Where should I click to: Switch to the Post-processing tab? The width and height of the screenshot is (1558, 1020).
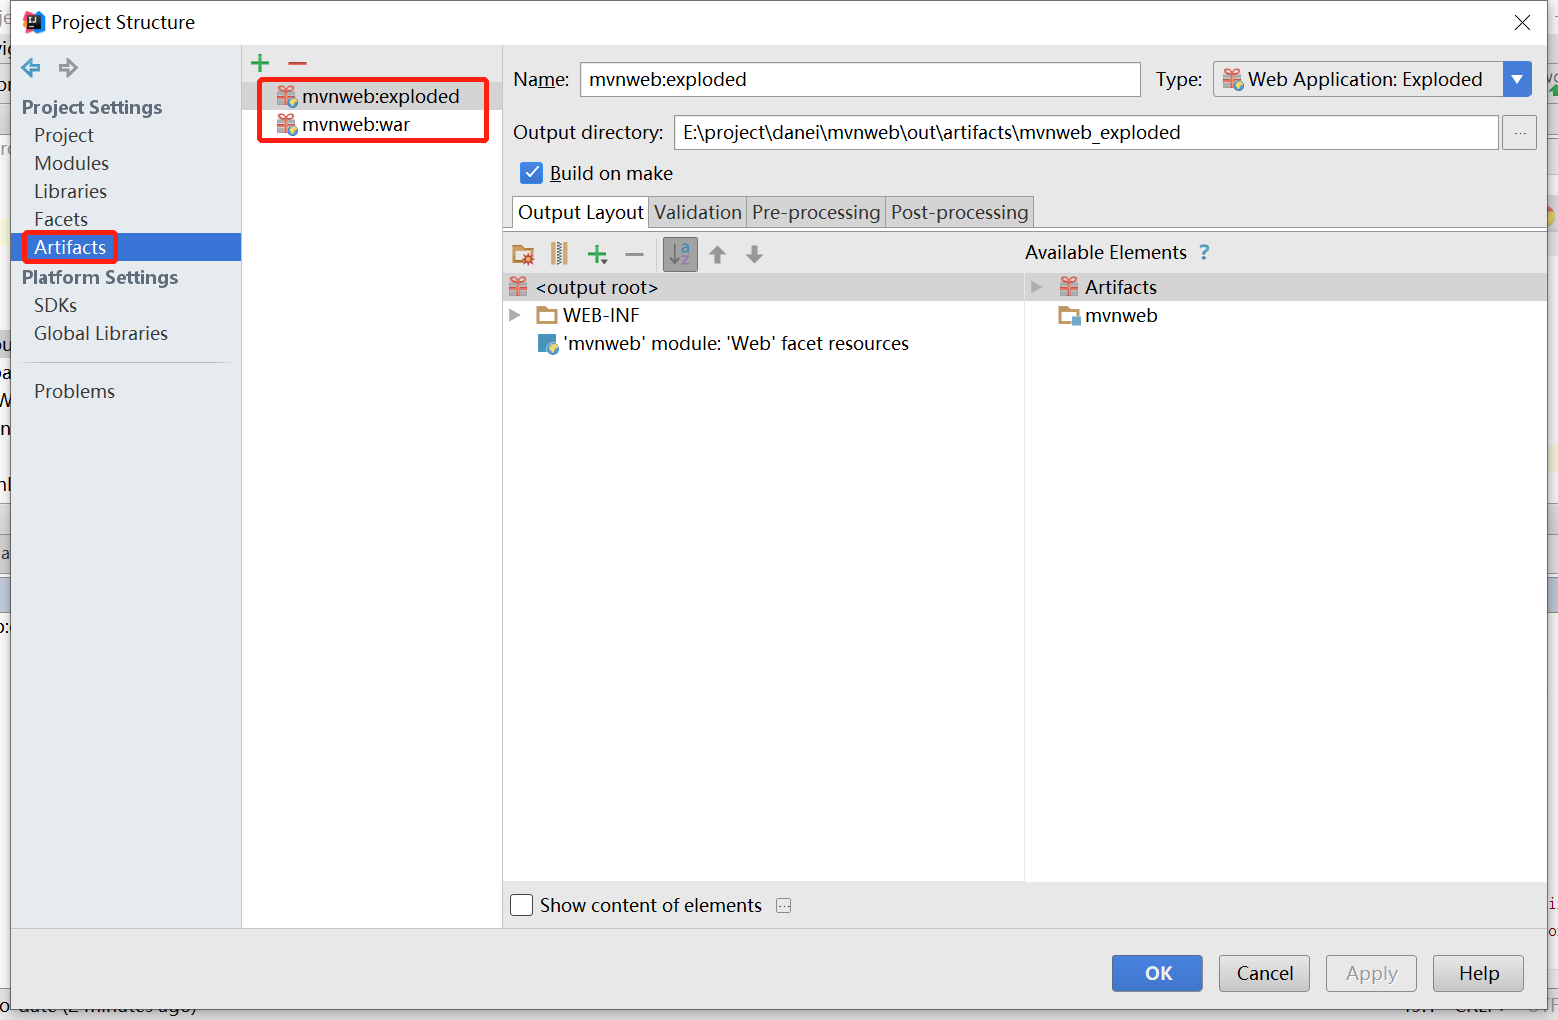click(x=959, y=212)
